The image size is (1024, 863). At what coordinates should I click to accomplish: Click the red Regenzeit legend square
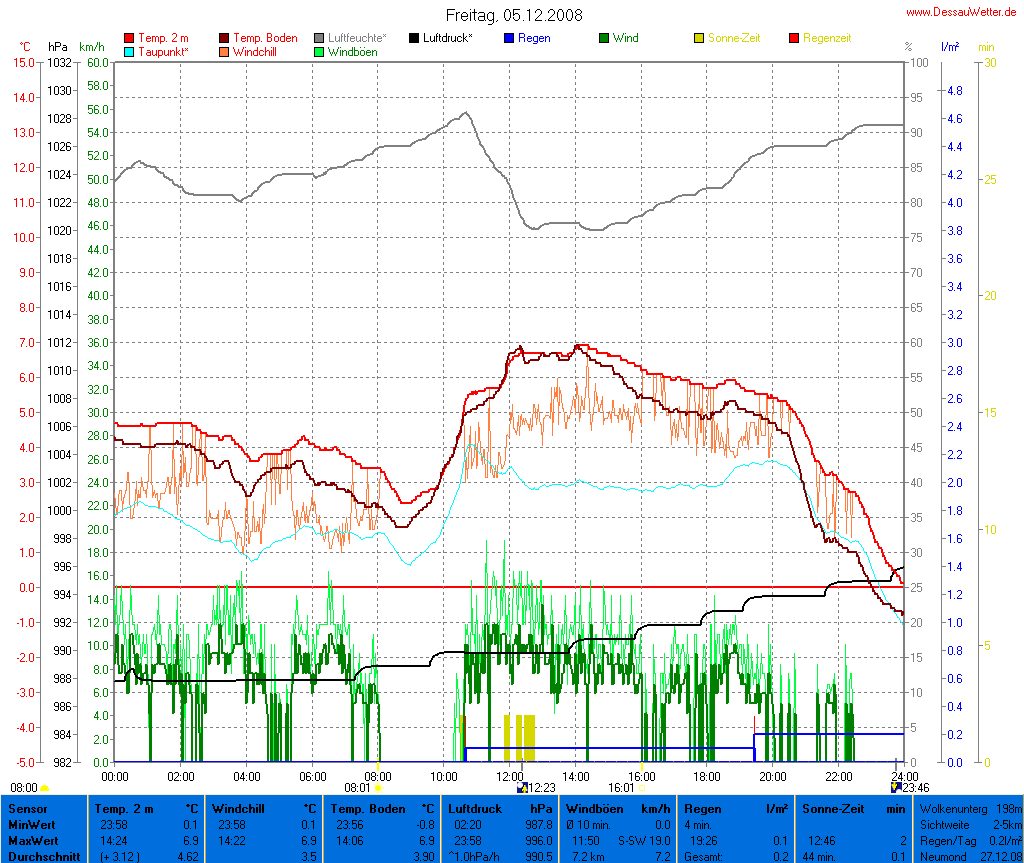click(x=794, y=38)
